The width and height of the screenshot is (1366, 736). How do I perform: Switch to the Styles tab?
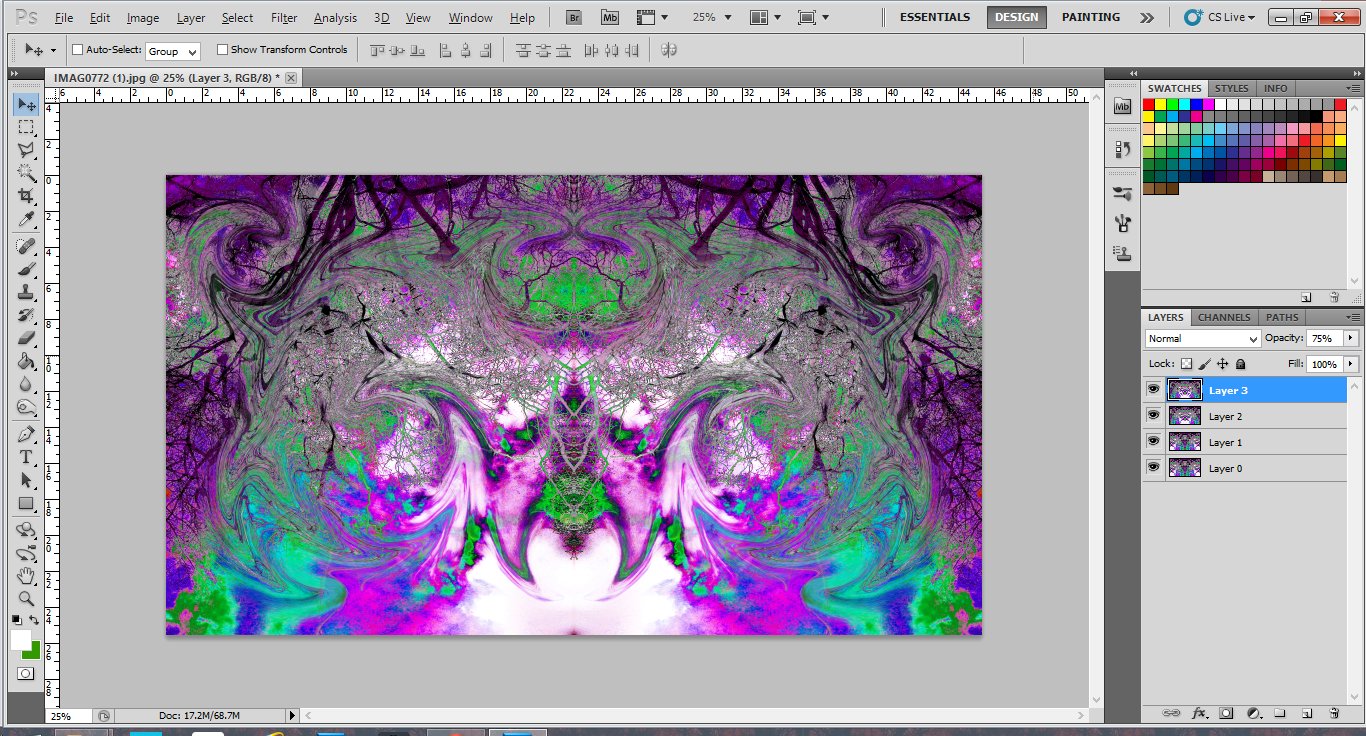pyautogui.click(x=1231, y=88)
